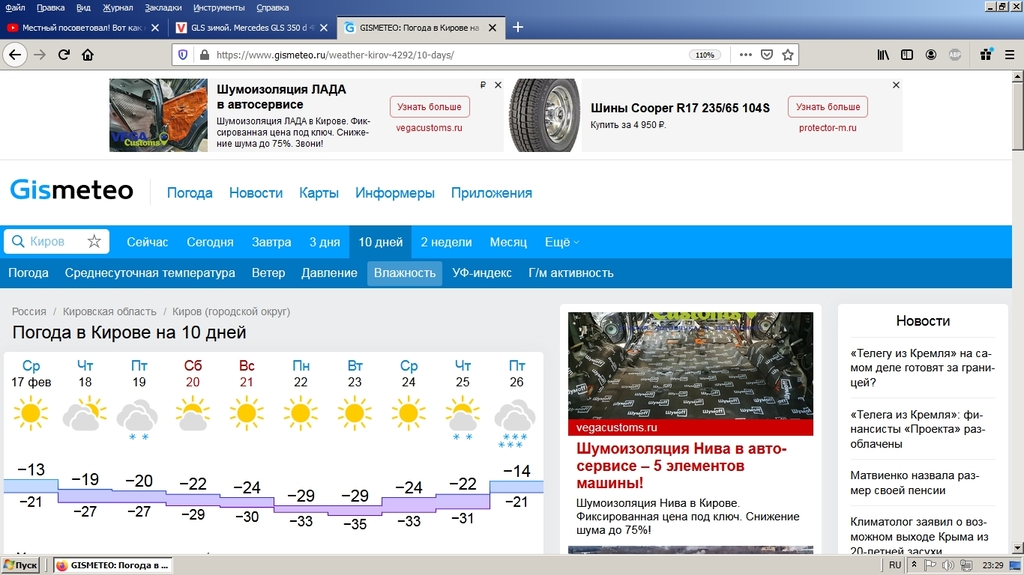Open the Ветер section
The image size is (1024, 575).
pos(268,273)
